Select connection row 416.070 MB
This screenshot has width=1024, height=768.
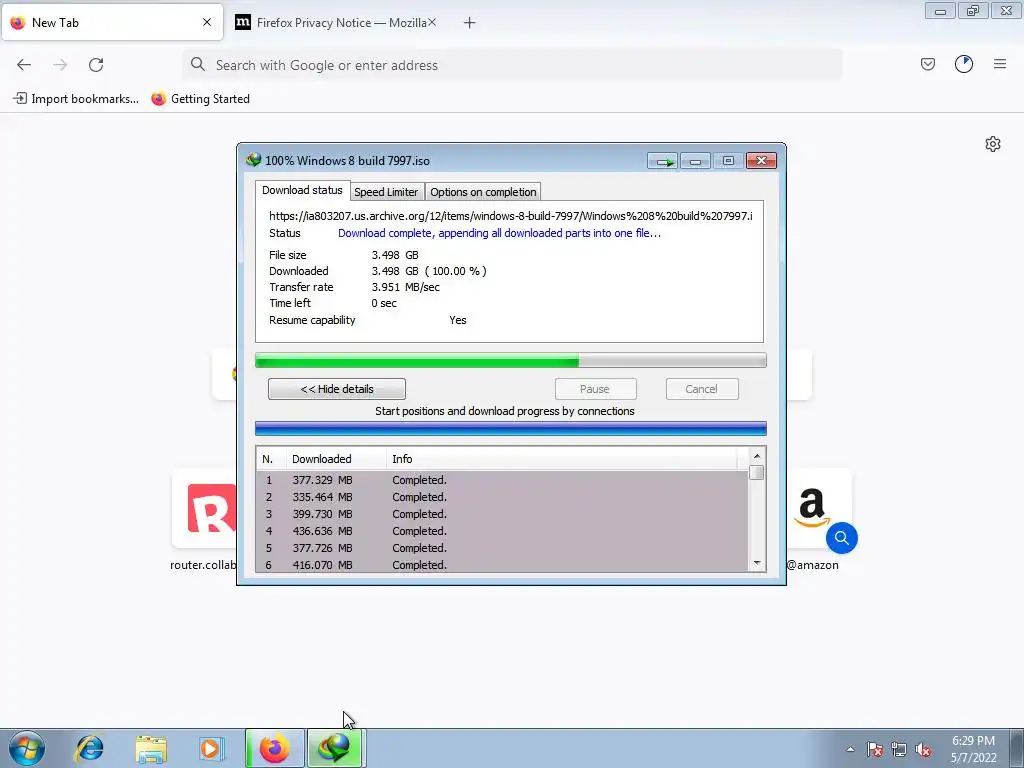pyautogui.click(x=502, y=565)
